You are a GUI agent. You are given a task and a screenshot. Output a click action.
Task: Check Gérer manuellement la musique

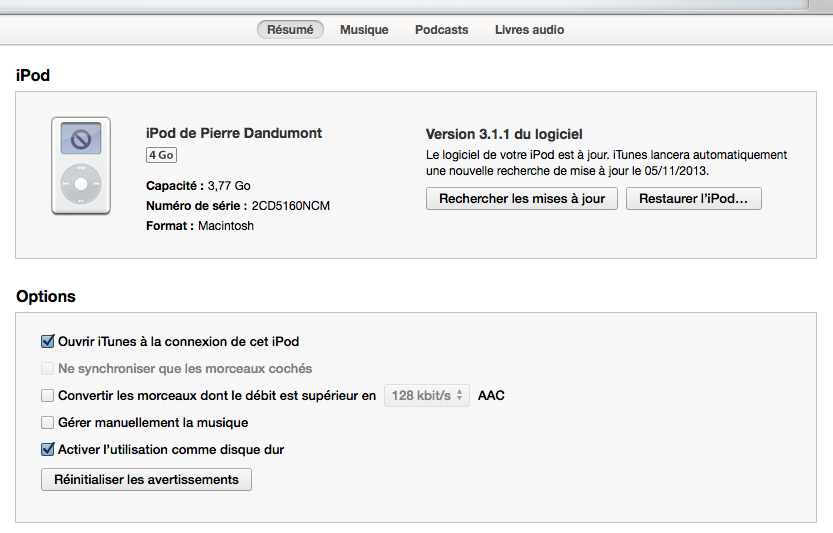click(47, 422)
